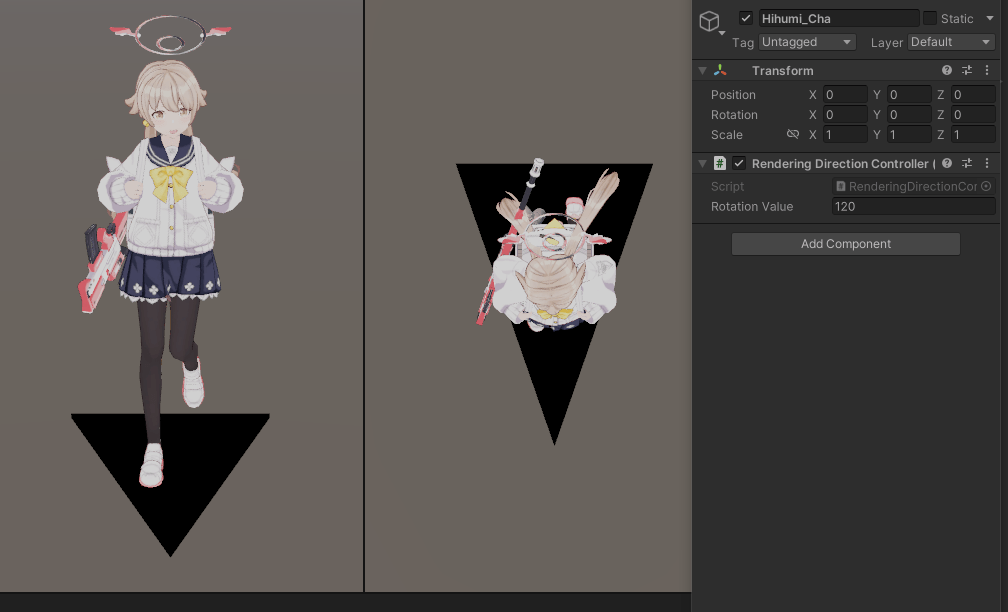1008x612 pixels.
Task: Click Position Y value field
Action: click(910, 94)
